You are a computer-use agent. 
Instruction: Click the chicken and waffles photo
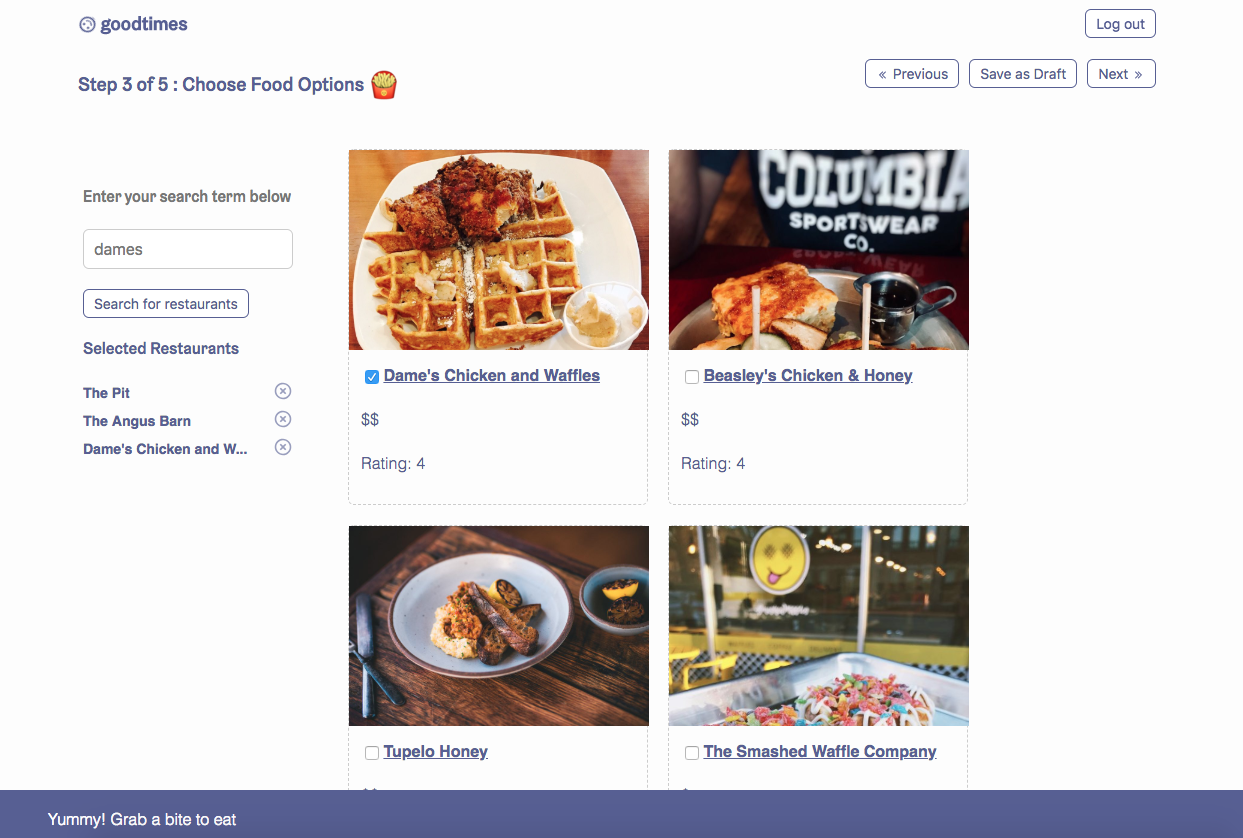click(x=499, y=250)
